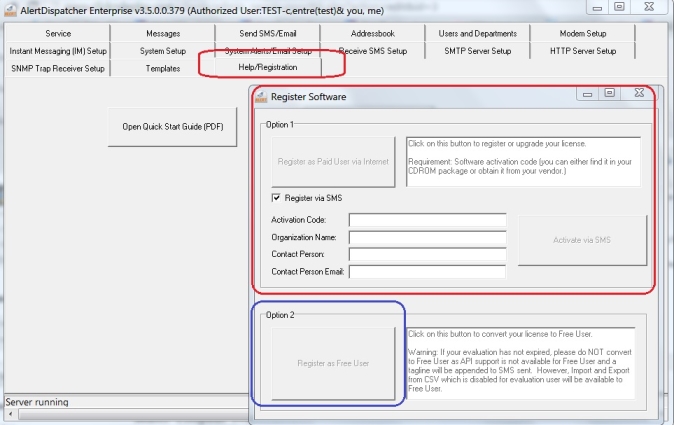Open the Users and Departments tab
674x425 pixels.
point(478,33)
